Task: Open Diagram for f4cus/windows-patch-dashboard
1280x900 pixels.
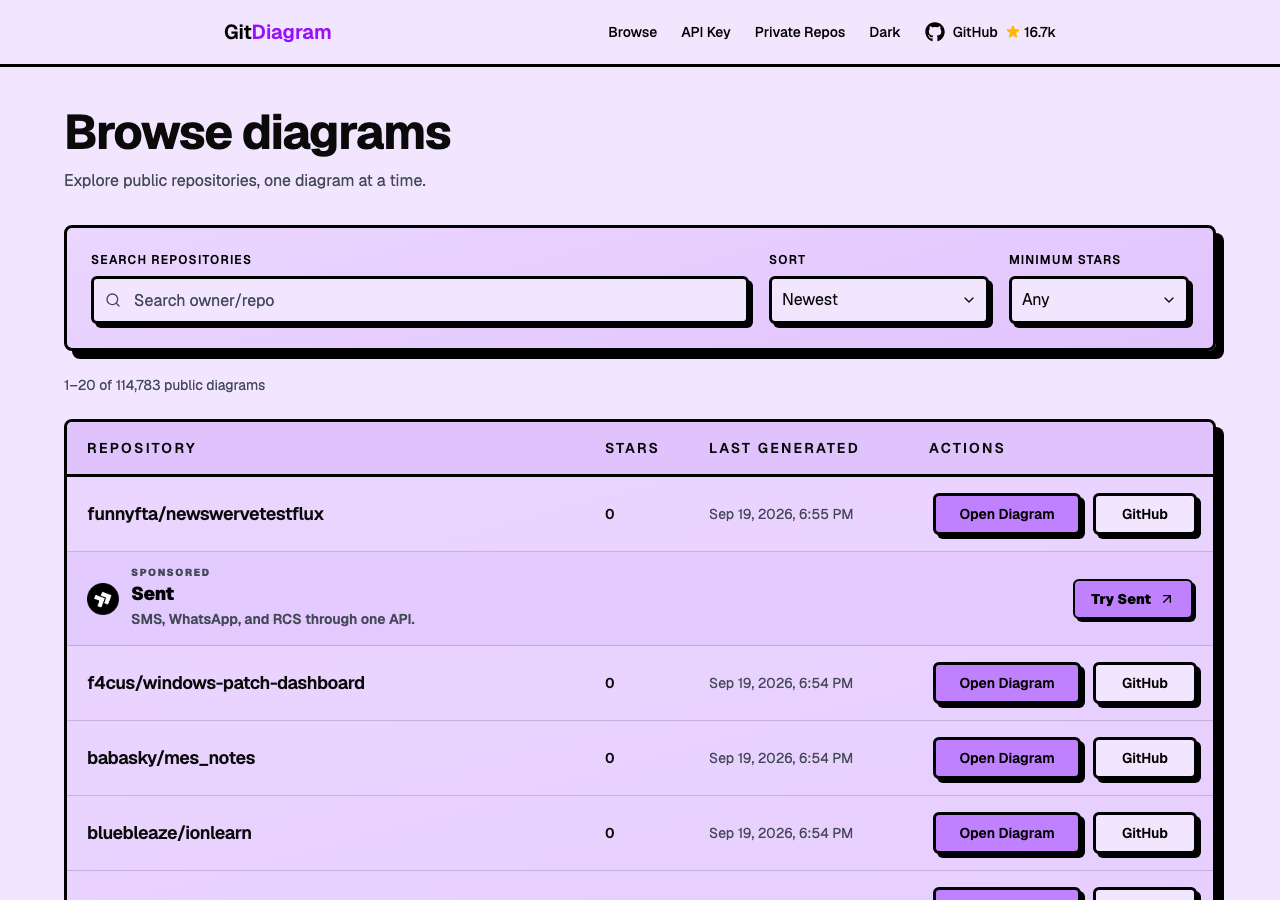Action: coord(1007,683)
